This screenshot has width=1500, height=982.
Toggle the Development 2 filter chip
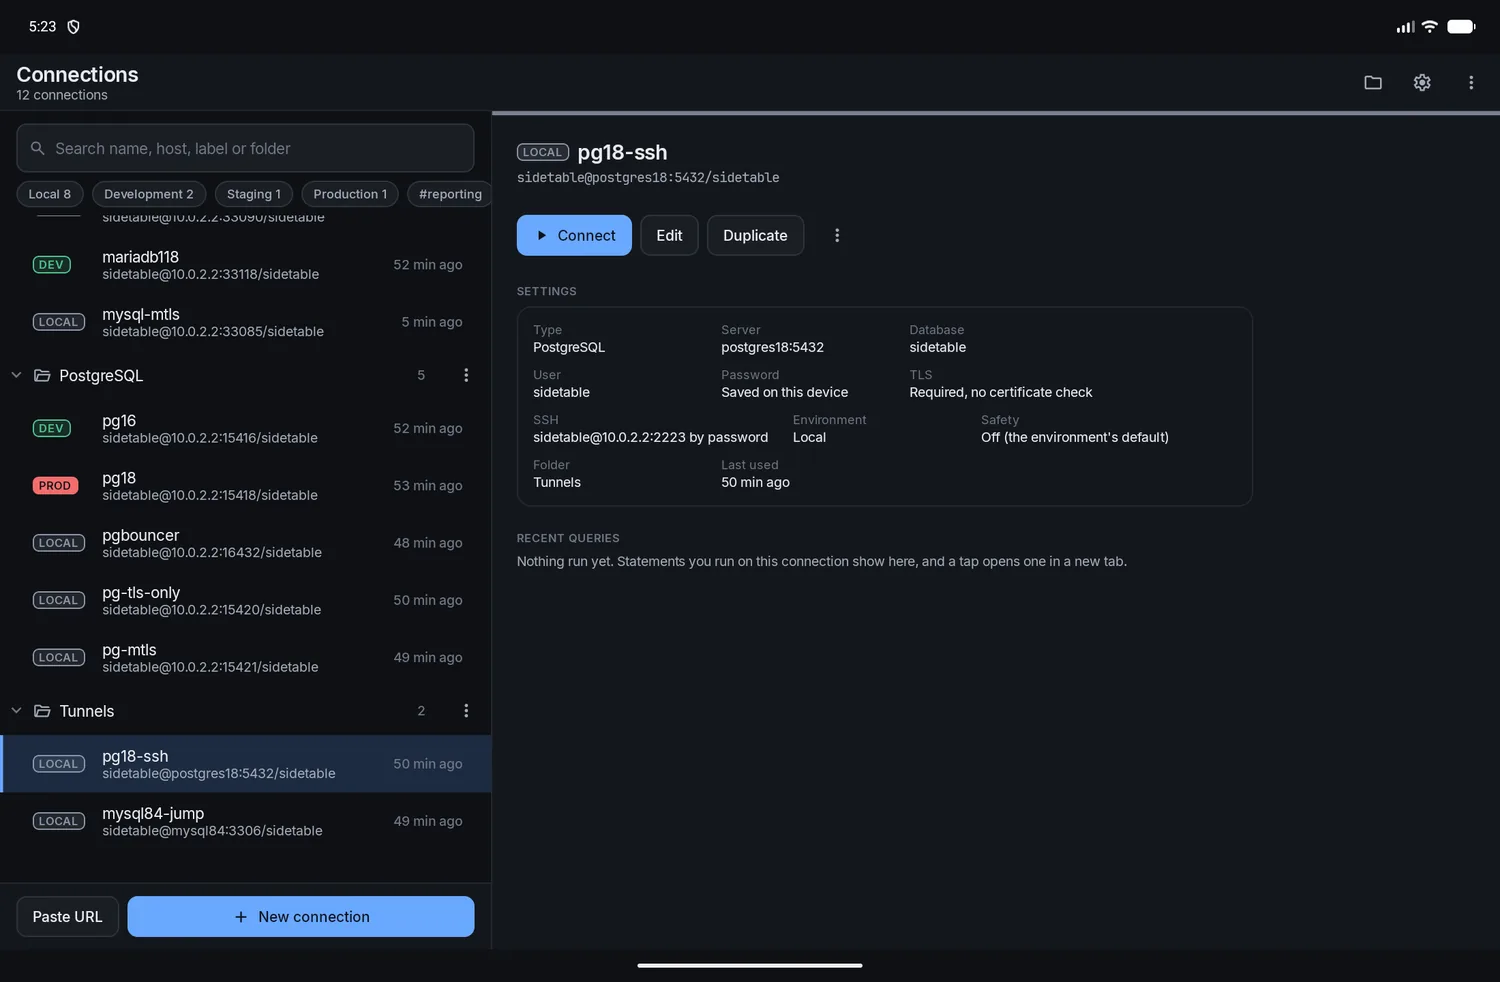149,194
